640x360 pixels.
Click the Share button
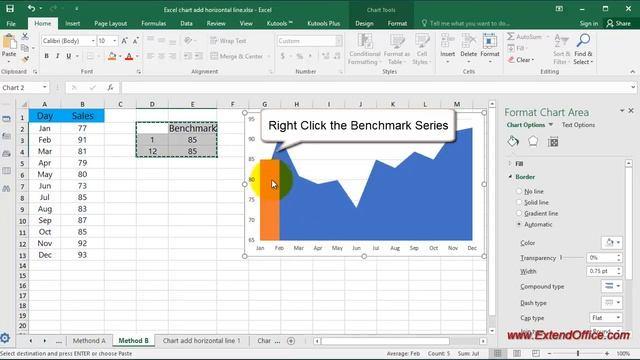[x=618, y=23]
